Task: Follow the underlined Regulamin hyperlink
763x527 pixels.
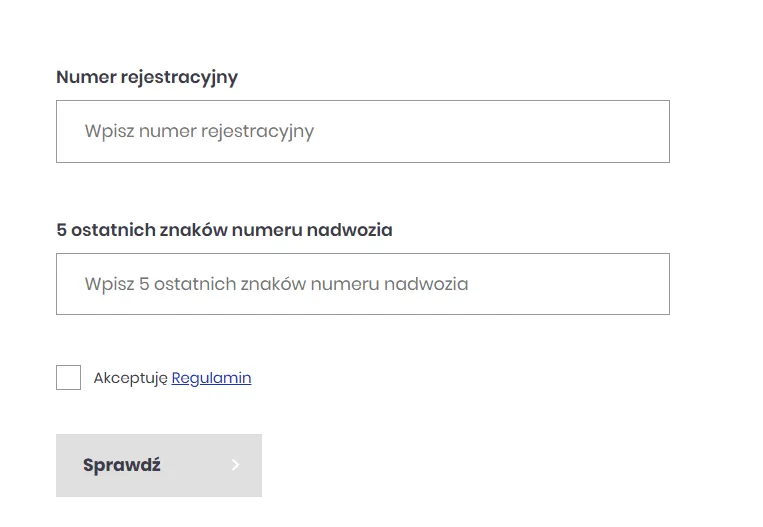Action: coord(211,378)
